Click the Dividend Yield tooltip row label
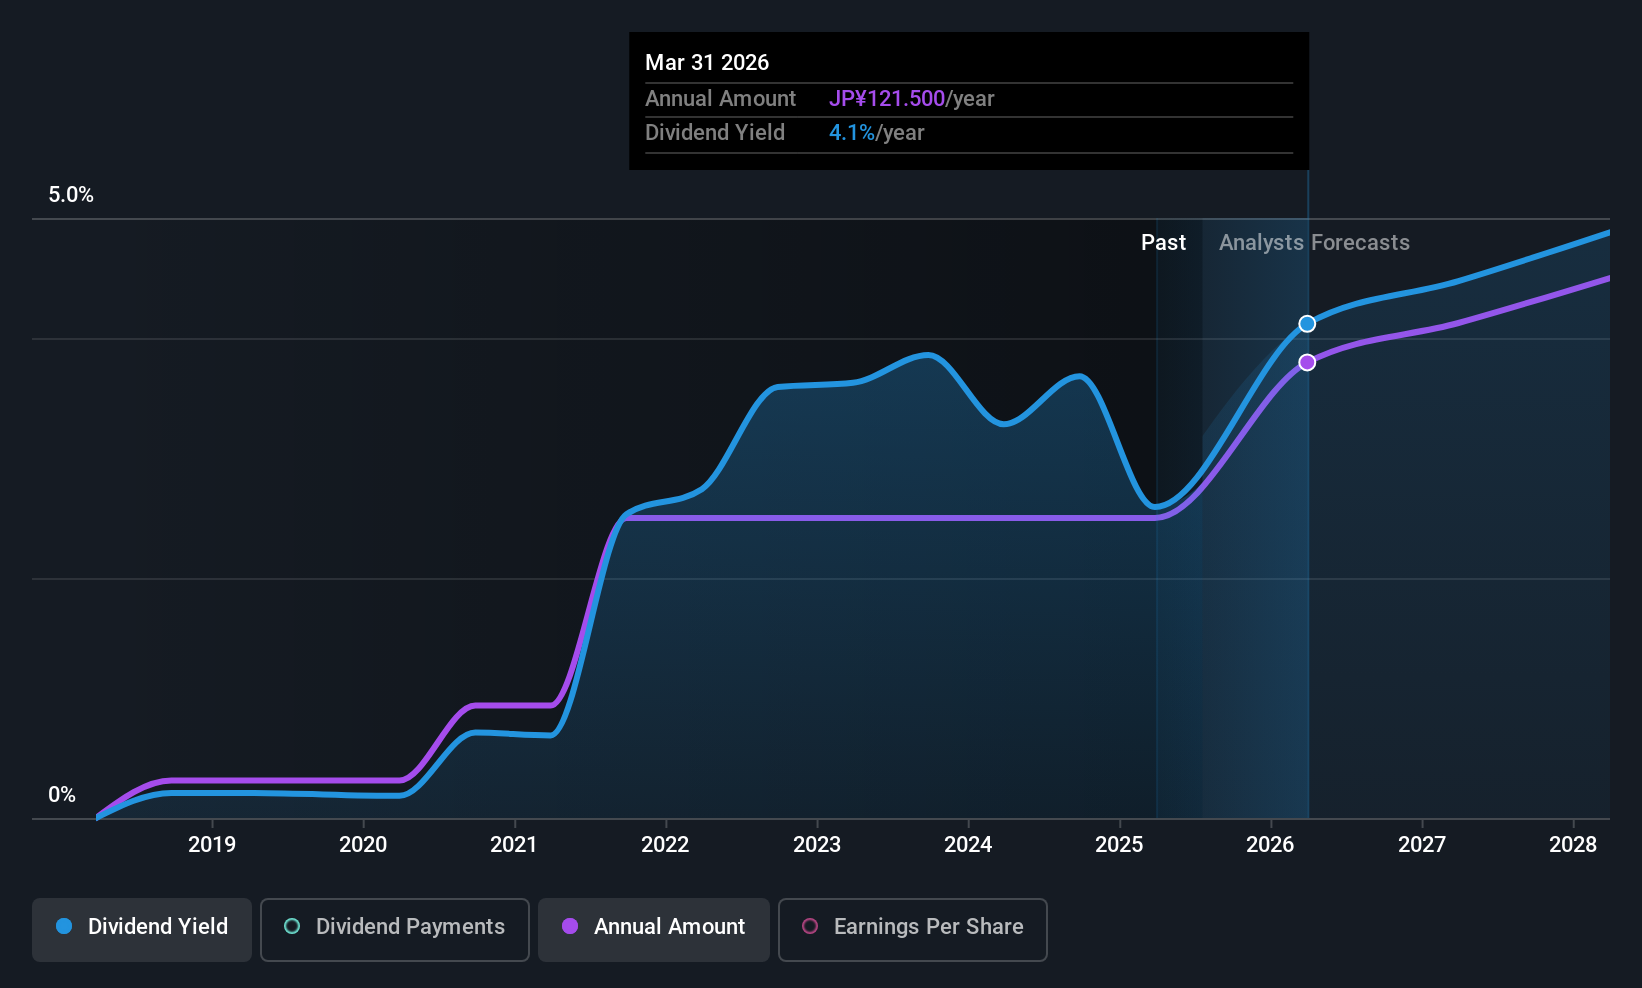Viewport: 1642px width, 988px height. [715, 133]
